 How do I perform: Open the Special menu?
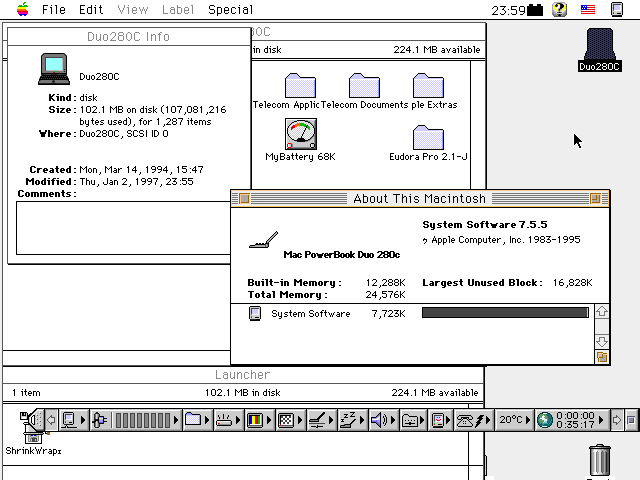[x=230, y=9]
